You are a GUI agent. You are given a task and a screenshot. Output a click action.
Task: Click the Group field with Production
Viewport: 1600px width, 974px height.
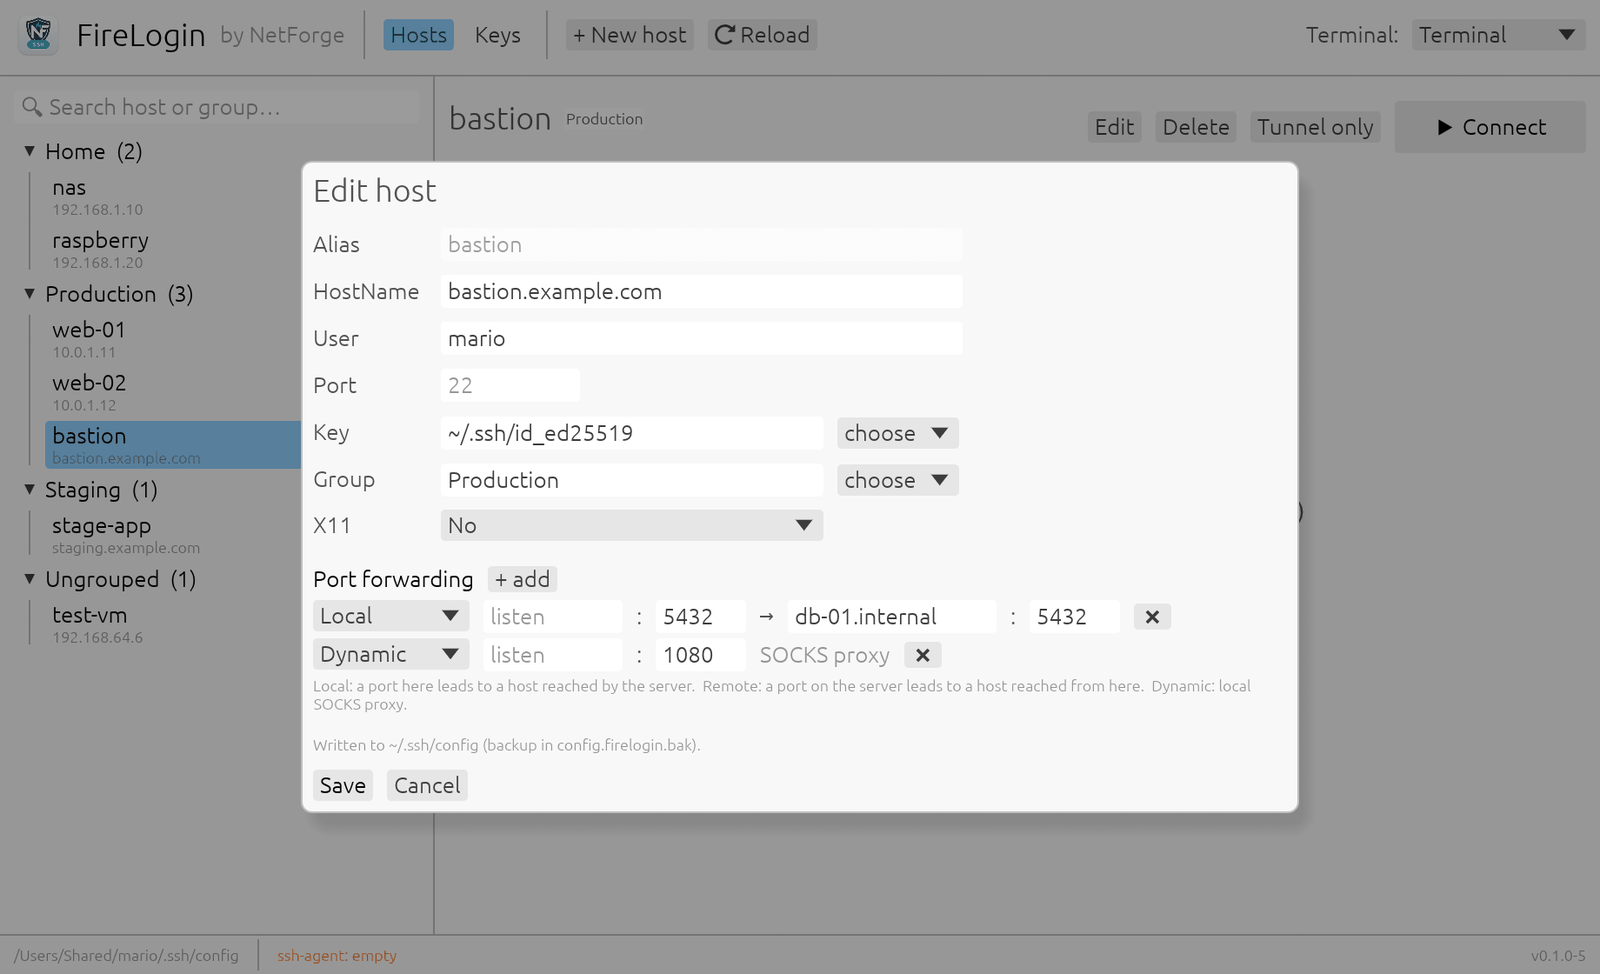pyautogui.click(x=632, y=480)
